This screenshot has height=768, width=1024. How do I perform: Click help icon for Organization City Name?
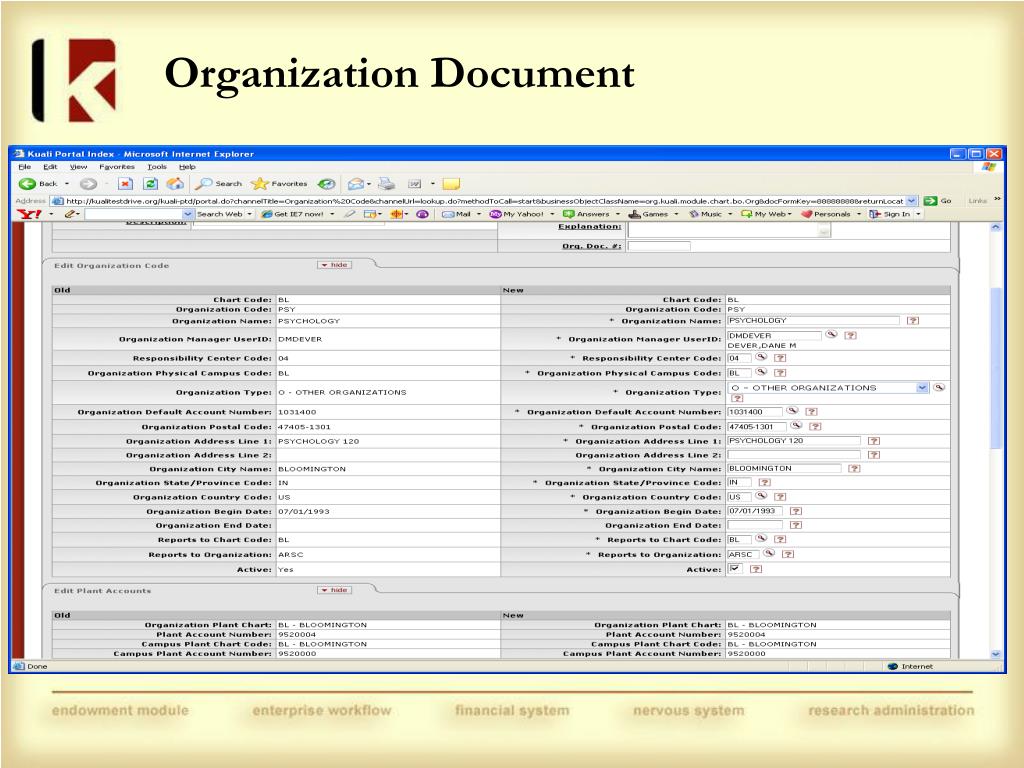[x=854, y=468]
